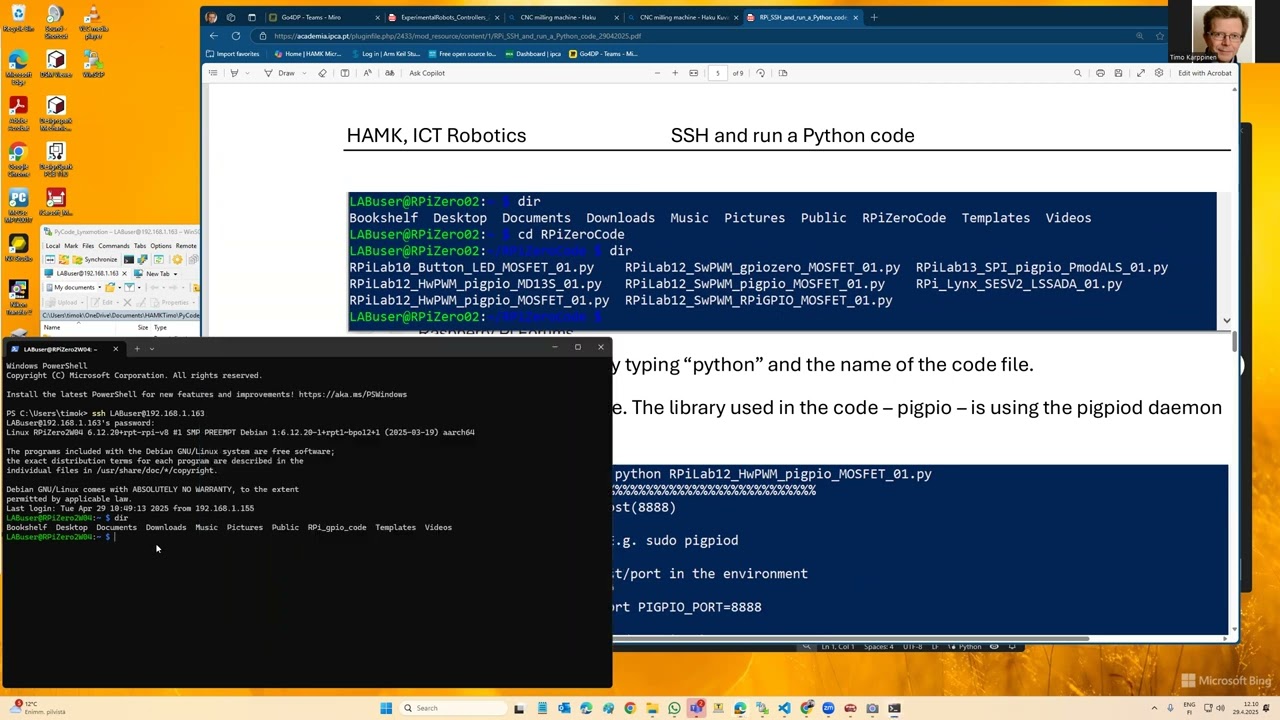The height and width of the screenshot is (720, 1280).
Task: Print the PDF document
Action: click(1100, 73)
